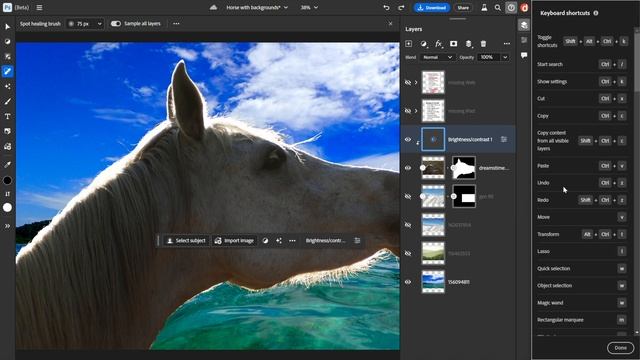Expand the extra tools chevron in toolbar
Image resolution: width=640 pixels, height=360 pixels.
(7, 226)
